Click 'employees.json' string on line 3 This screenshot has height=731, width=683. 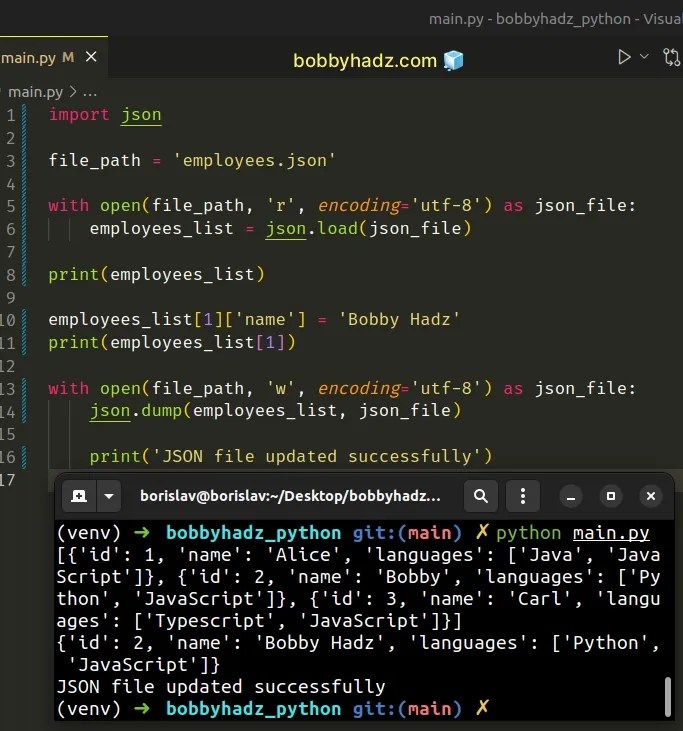tap(255, 160)
